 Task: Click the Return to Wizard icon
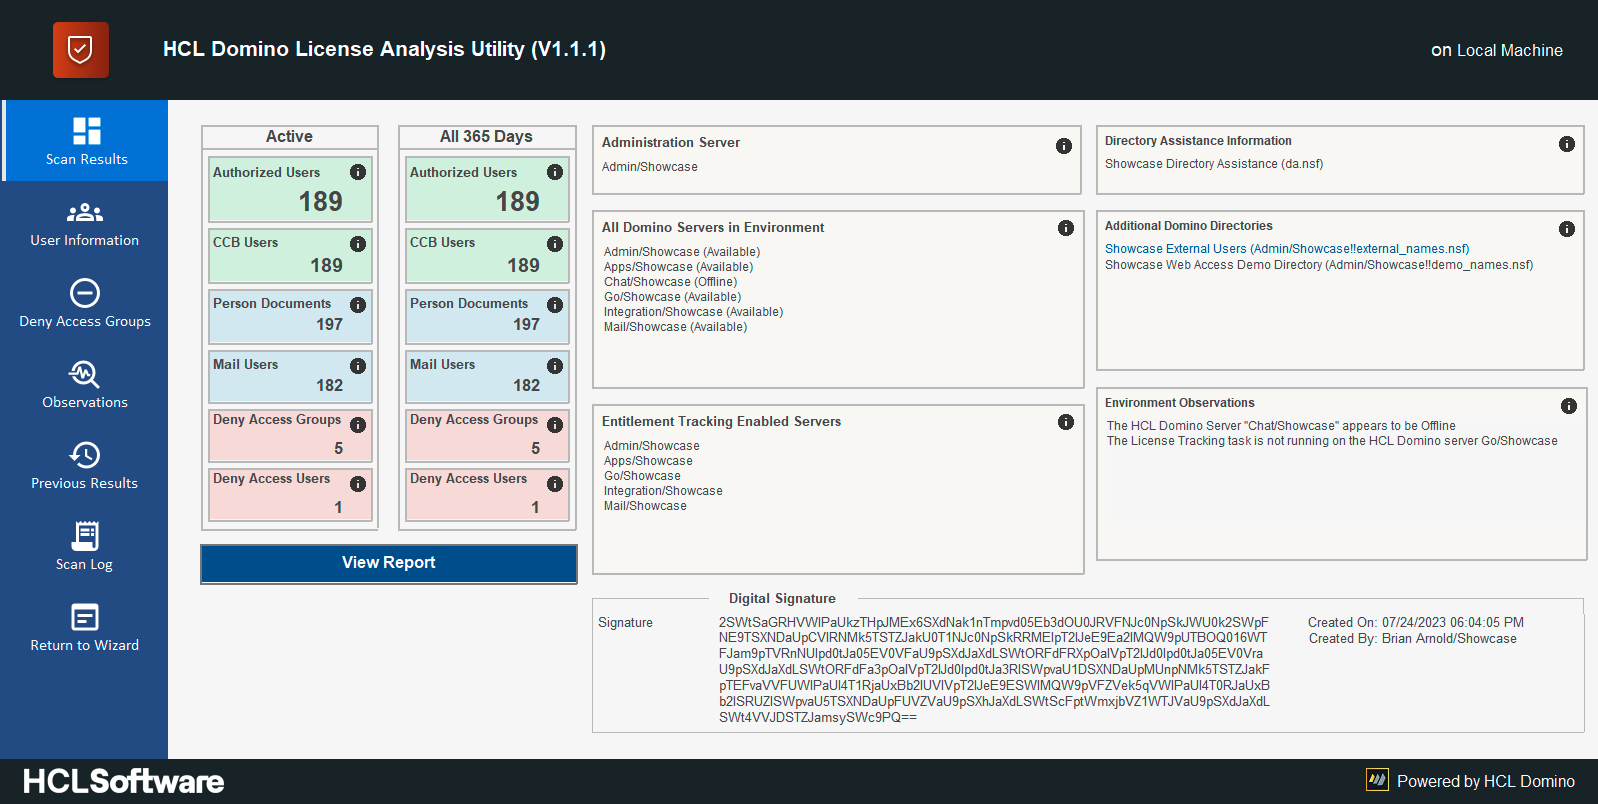85,617
